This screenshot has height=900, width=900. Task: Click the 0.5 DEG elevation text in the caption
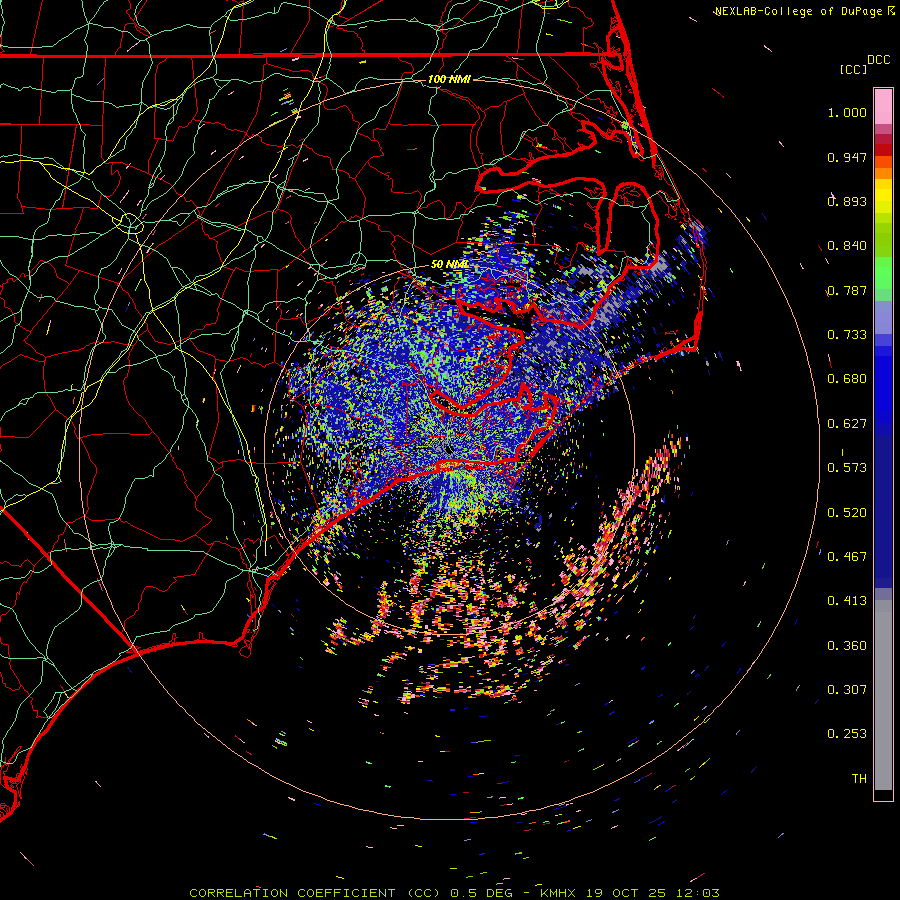[481, 893]
